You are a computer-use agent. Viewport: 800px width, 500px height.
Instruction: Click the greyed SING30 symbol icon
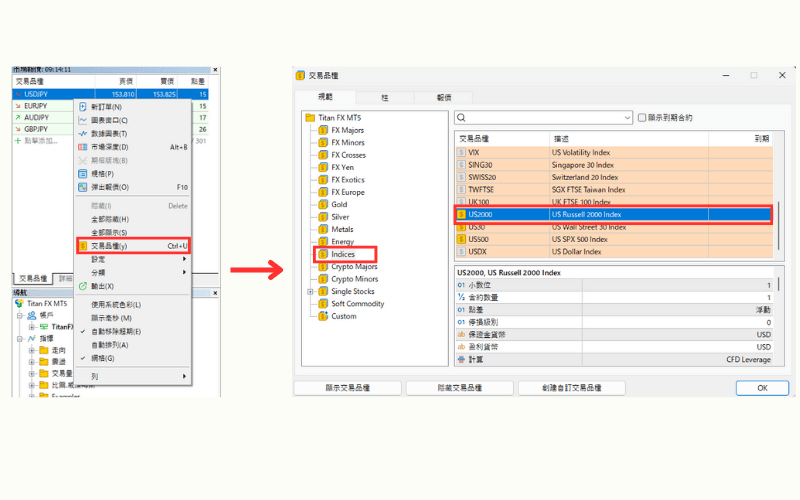pyautogui.click(x=461, y=165)
